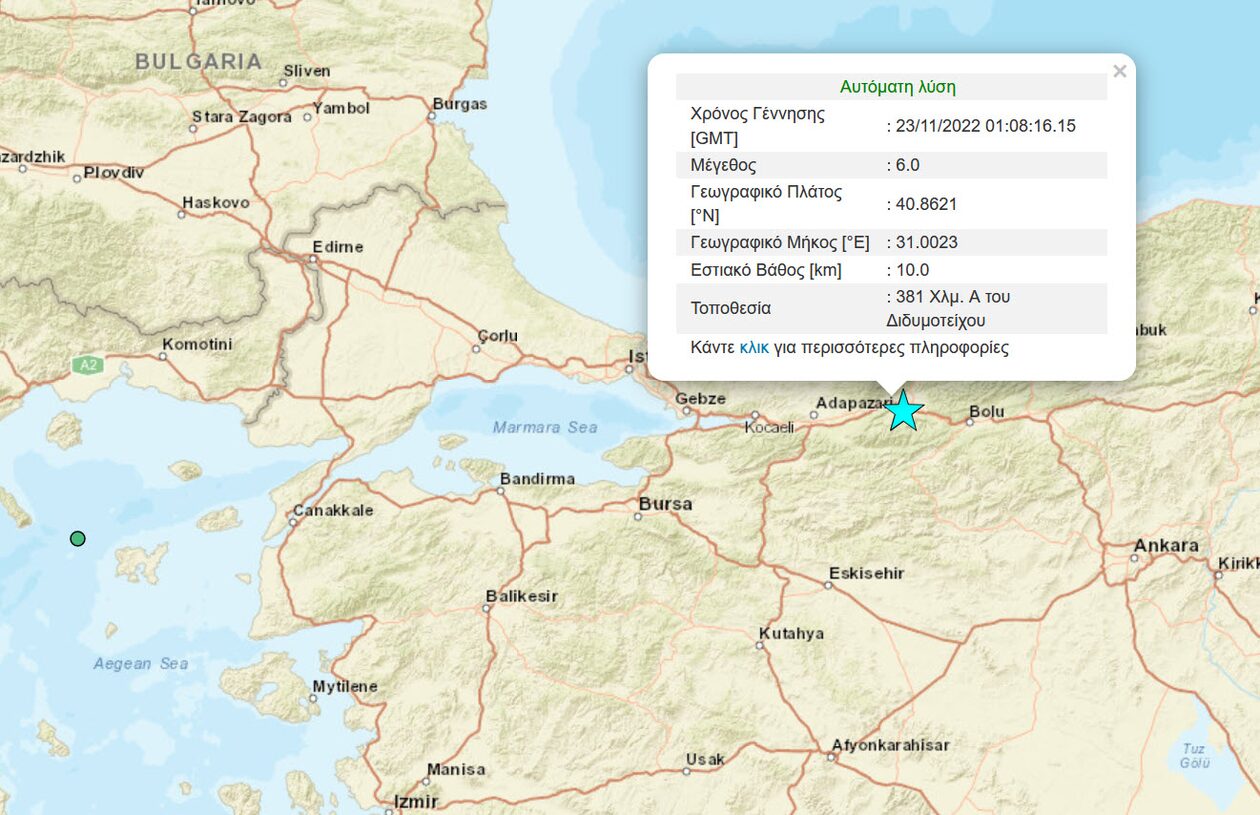The image size is (1260, 815).
Task: Click the cyan star epicenter marker
Action: tap(903, 411)
